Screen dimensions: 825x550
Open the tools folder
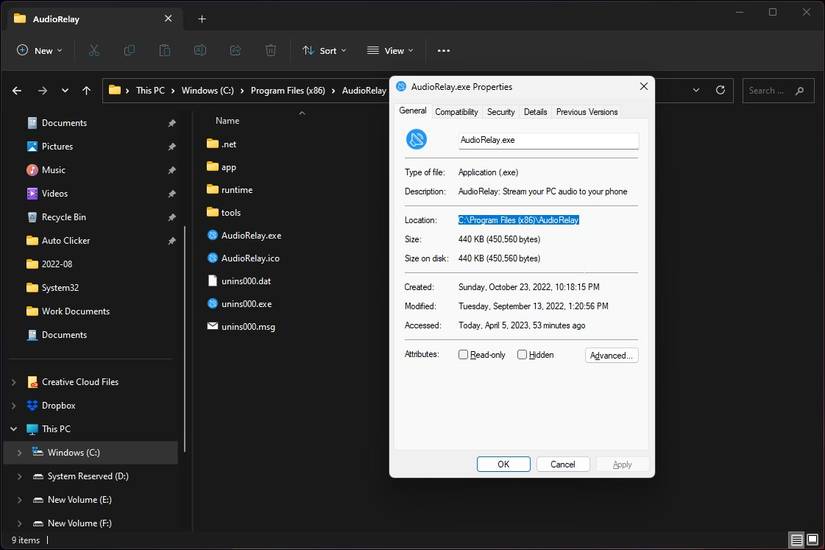[x=224, y=212]
